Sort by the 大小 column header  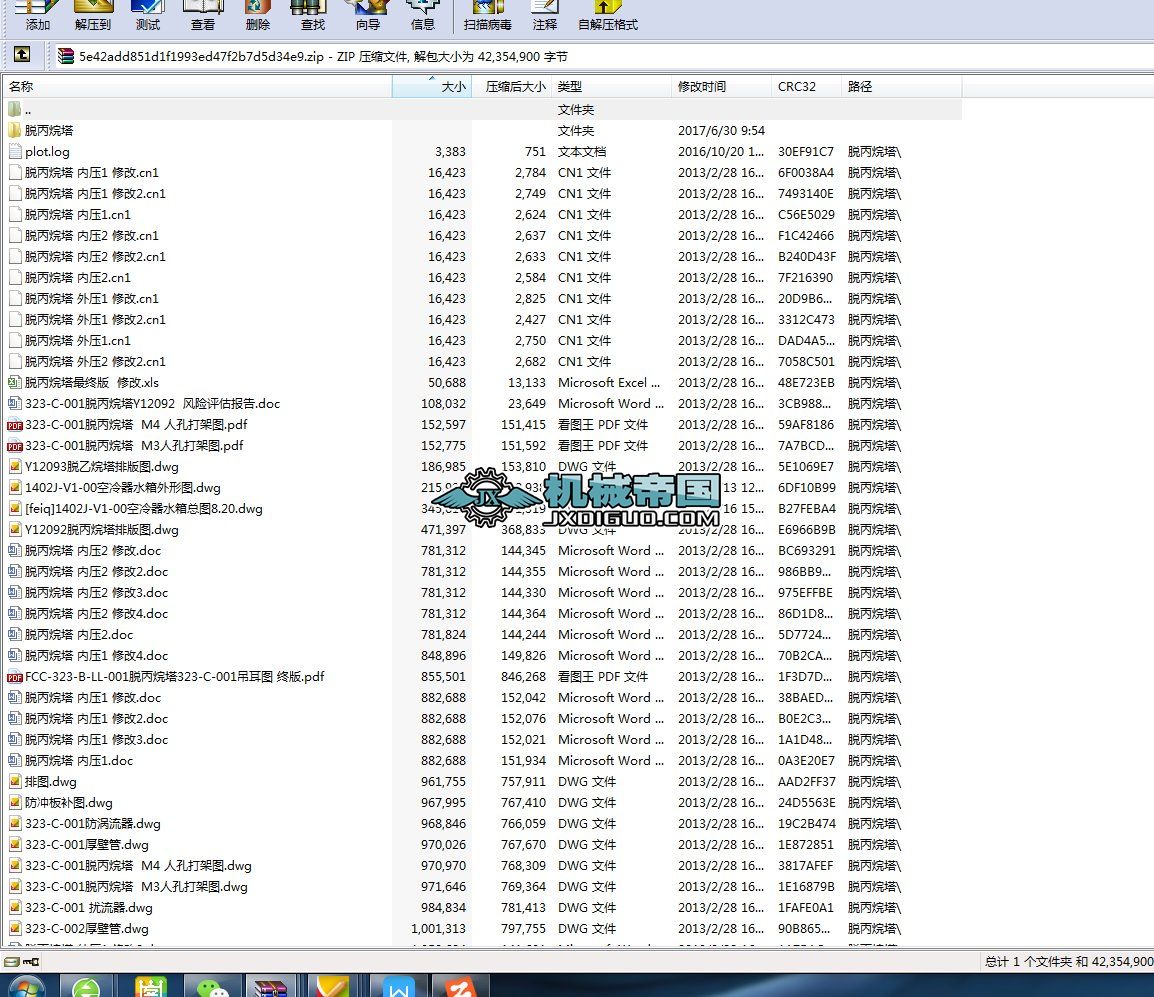point(432,86)
